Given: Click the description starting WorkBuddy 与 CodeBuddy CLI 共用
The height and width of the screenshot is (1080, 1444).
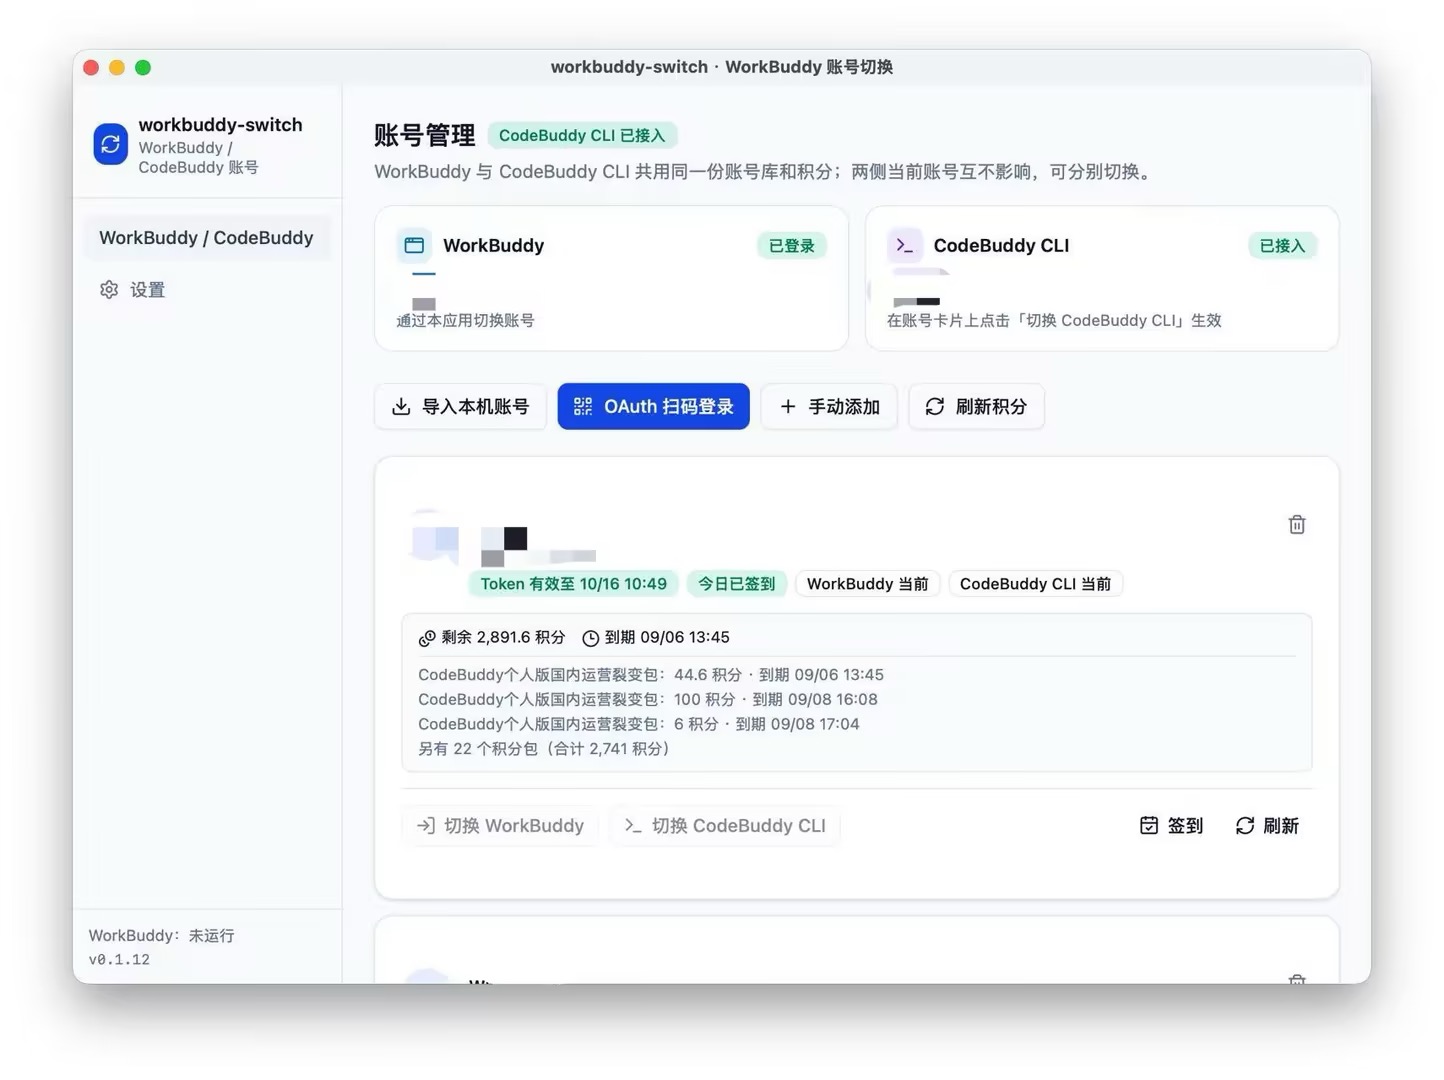Looking at the screenshot, I should (x=765, y=172).
